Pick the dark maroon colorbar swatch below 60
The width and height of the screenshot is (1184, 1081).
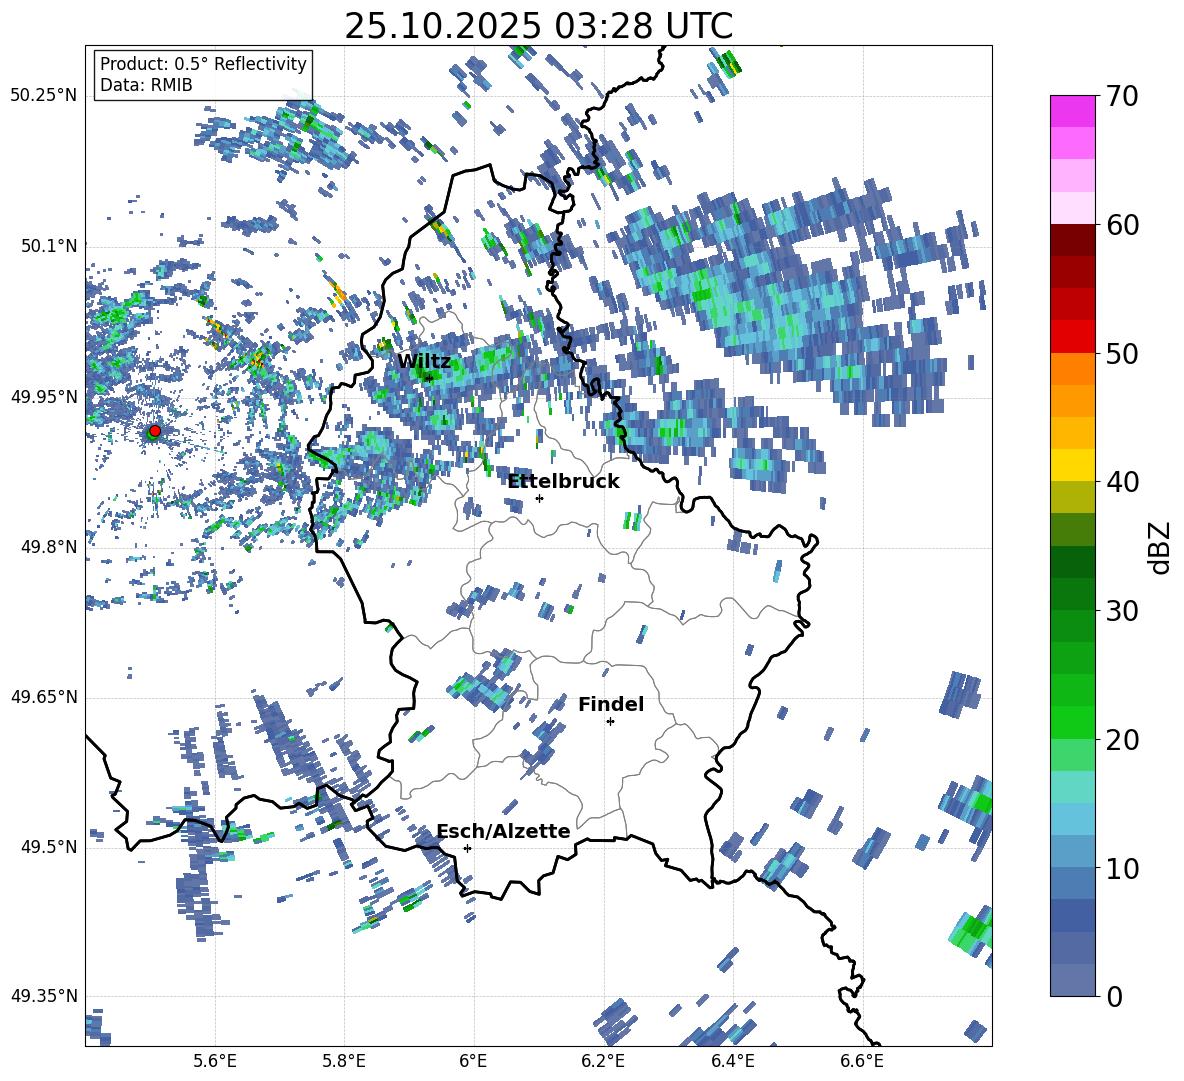1072,240
